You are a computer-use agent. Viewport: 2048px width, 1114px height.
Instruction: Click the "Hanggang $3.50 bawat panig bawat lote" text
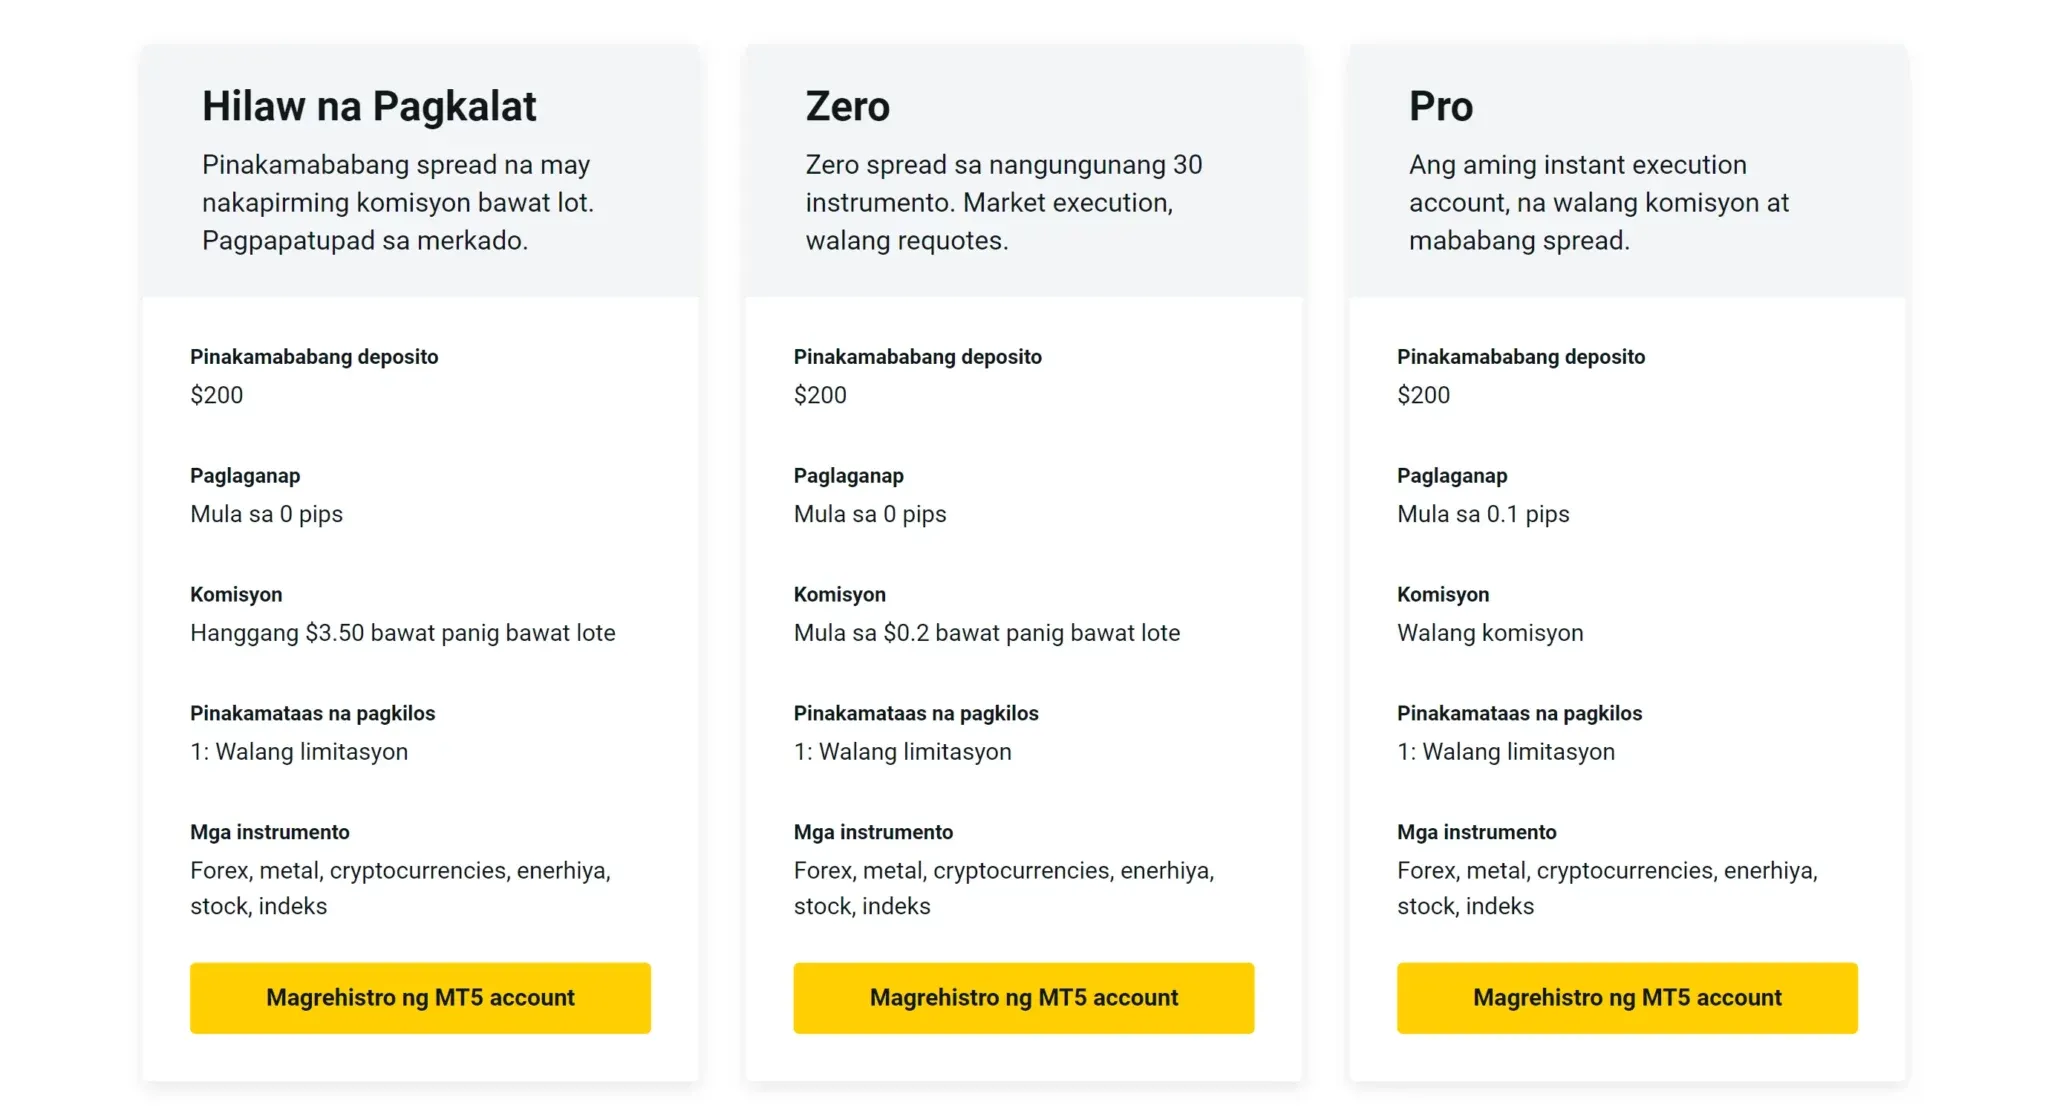pos(402,633)
